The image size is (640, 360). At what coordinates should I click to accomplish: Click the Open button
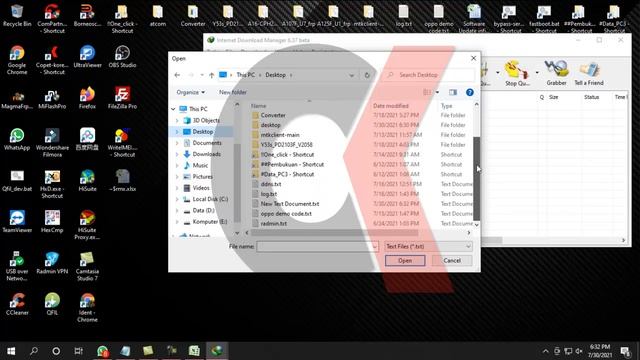coord(405,260)
